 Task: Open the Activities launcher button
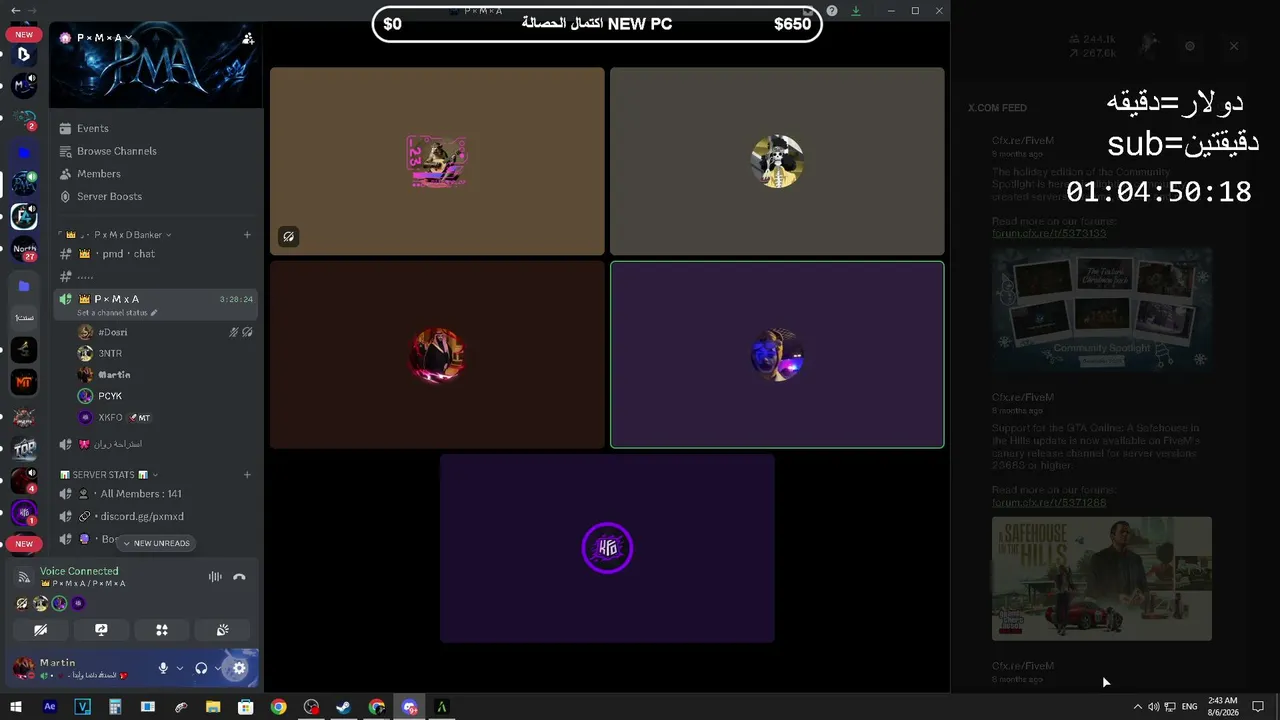click(162, 630)
